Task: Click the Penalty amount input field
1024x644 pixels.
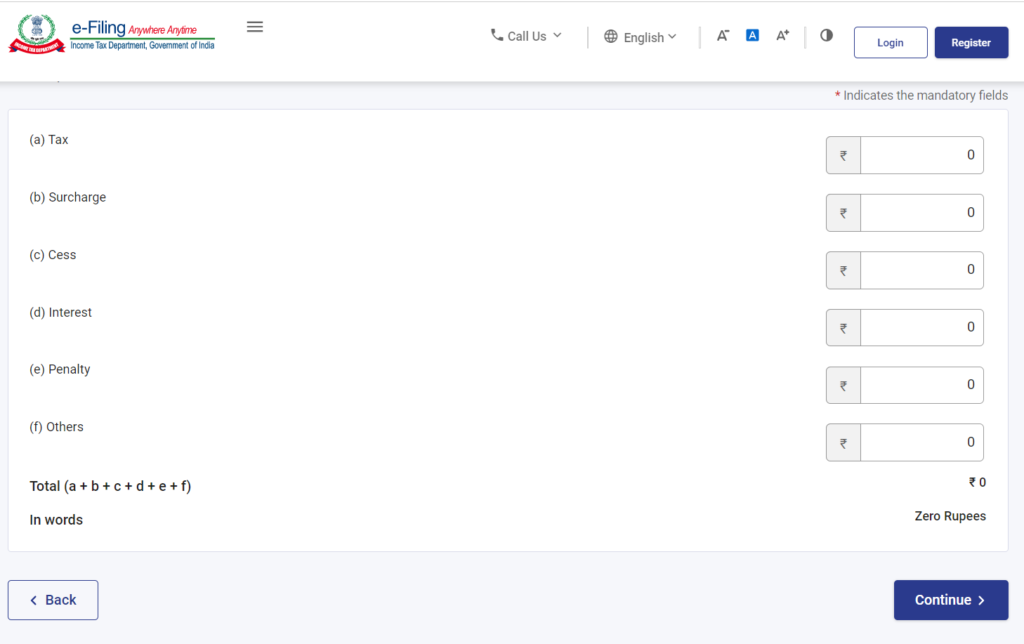Action: [920, 385]
